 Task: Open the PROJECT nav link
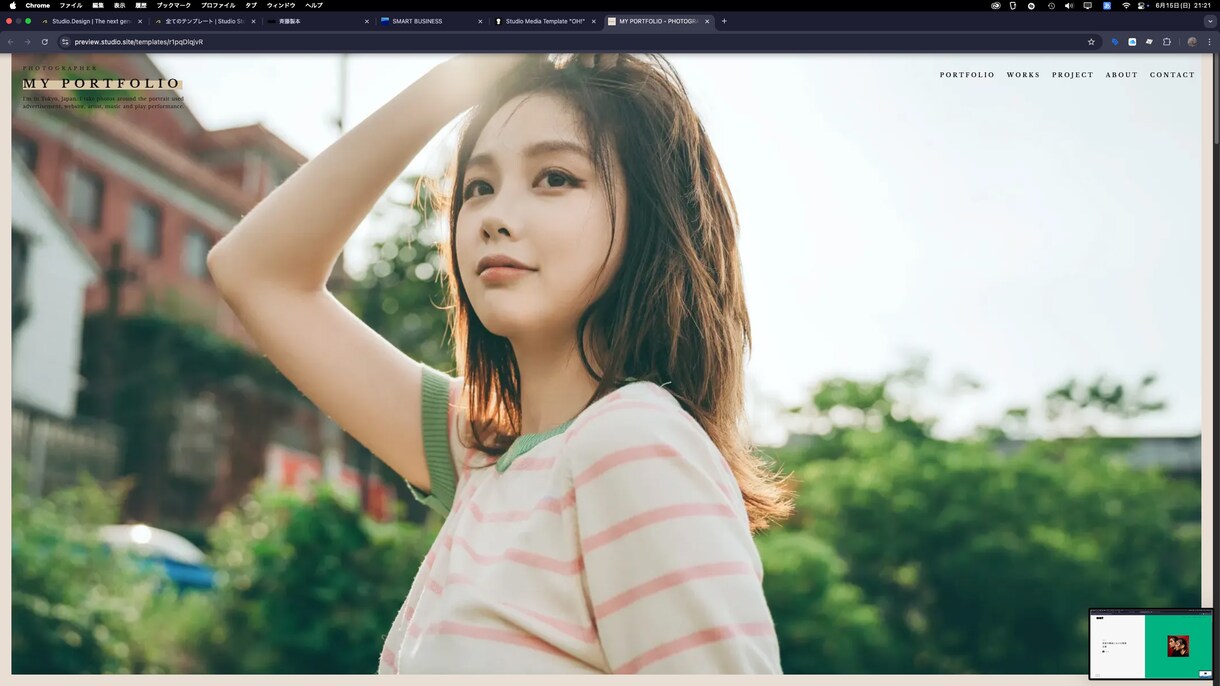(1072, 75)
